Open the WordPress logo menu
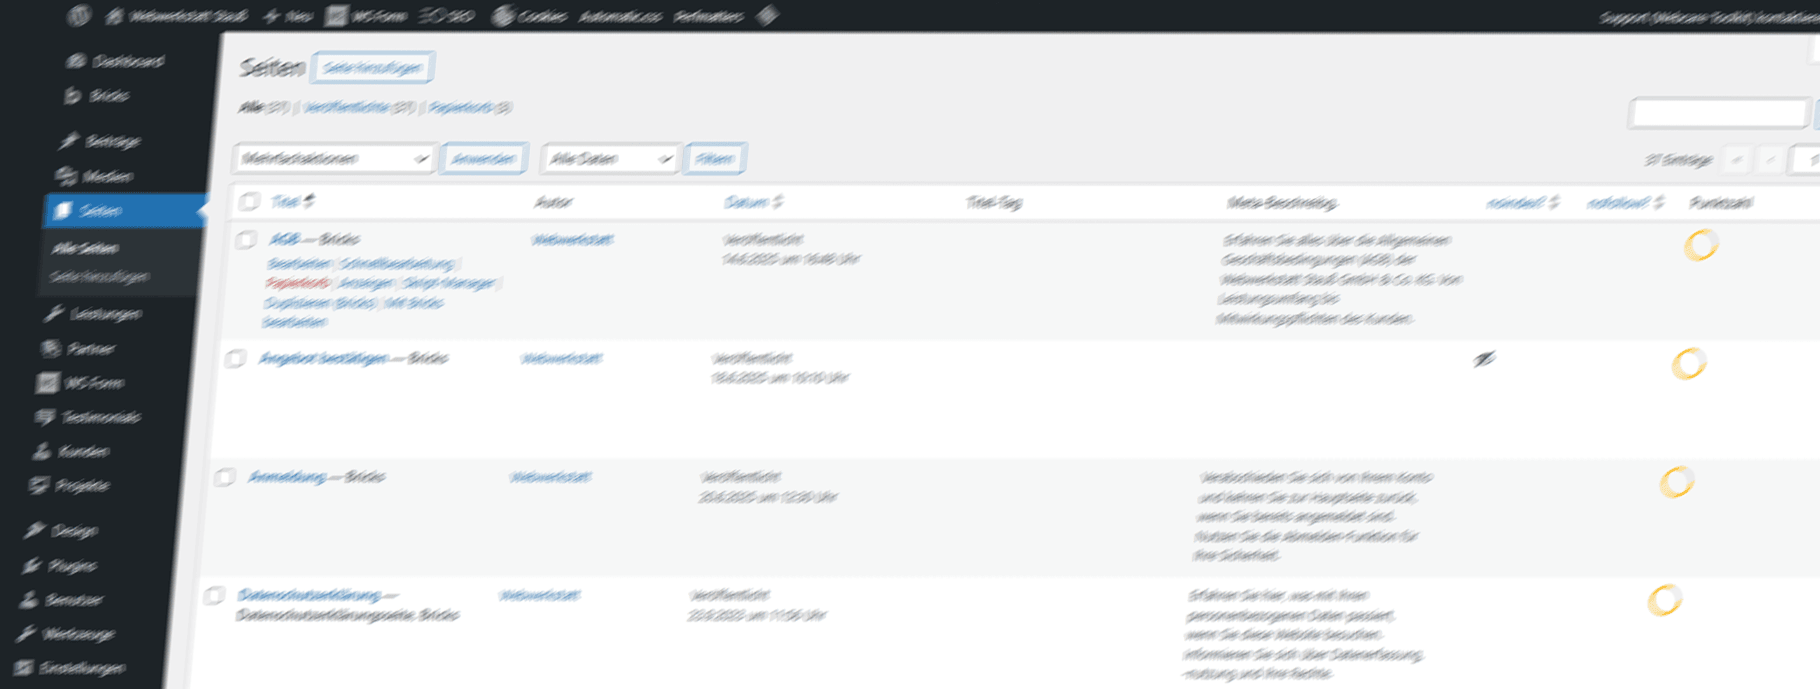Image resolution: width=1820 pixels, height=689 pixels. coord(80,16)
